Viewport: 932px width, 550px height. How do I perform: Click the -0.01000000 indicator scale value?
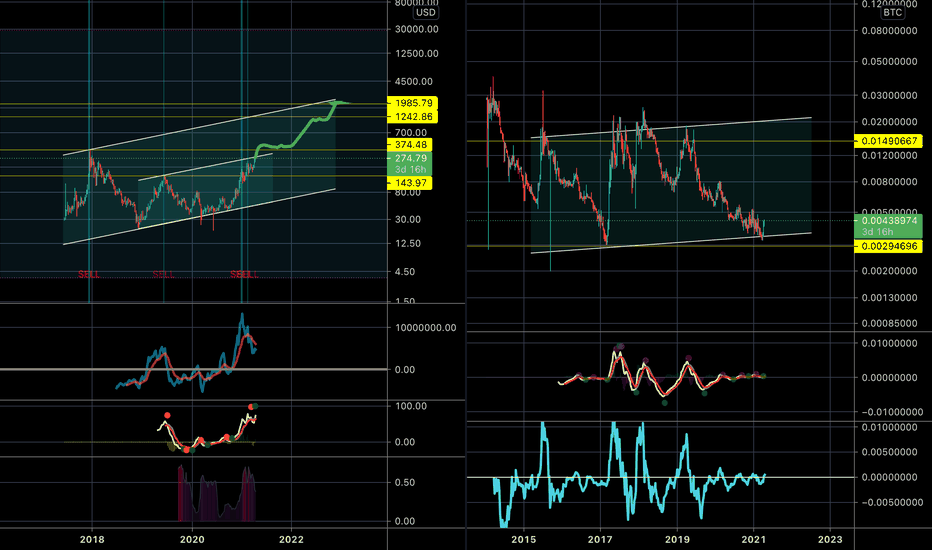pyautogui.click(x=892, y=412)
